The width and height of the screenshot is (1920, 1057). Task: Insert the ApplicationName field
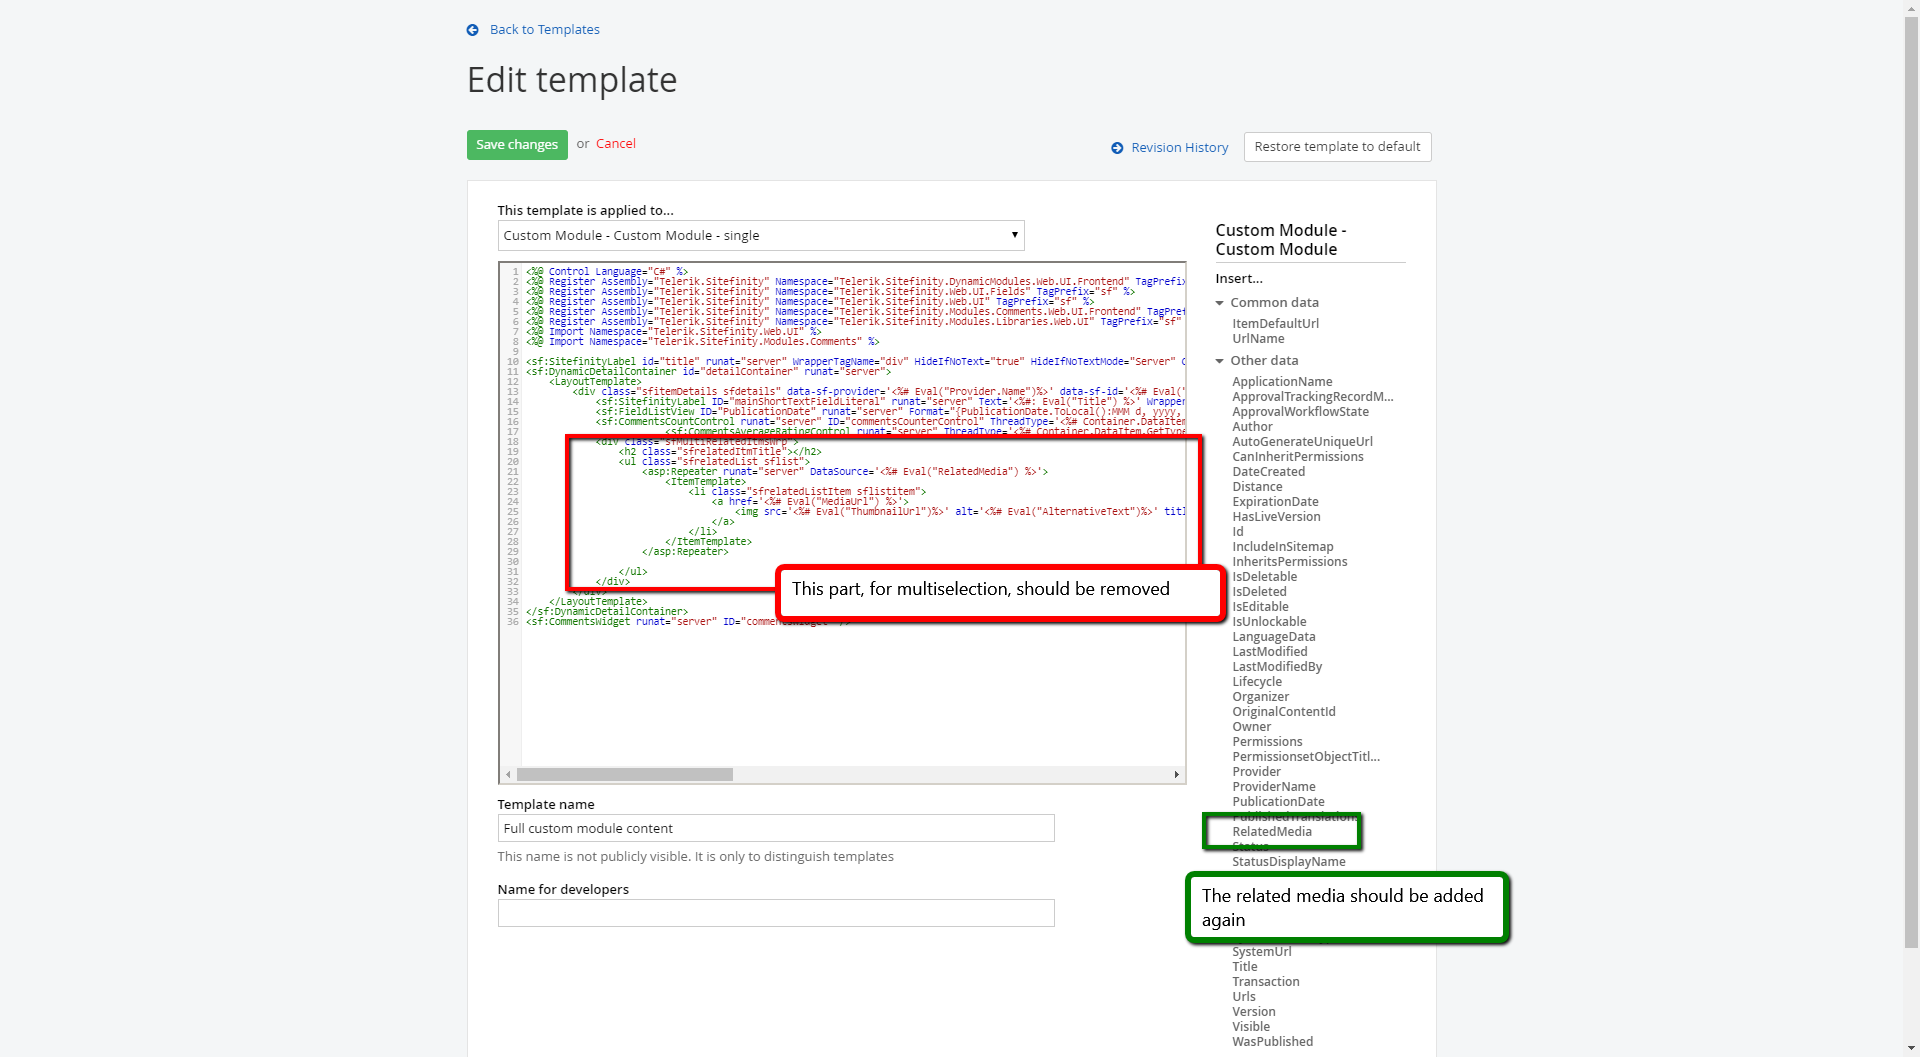(x=1282, y=382)
